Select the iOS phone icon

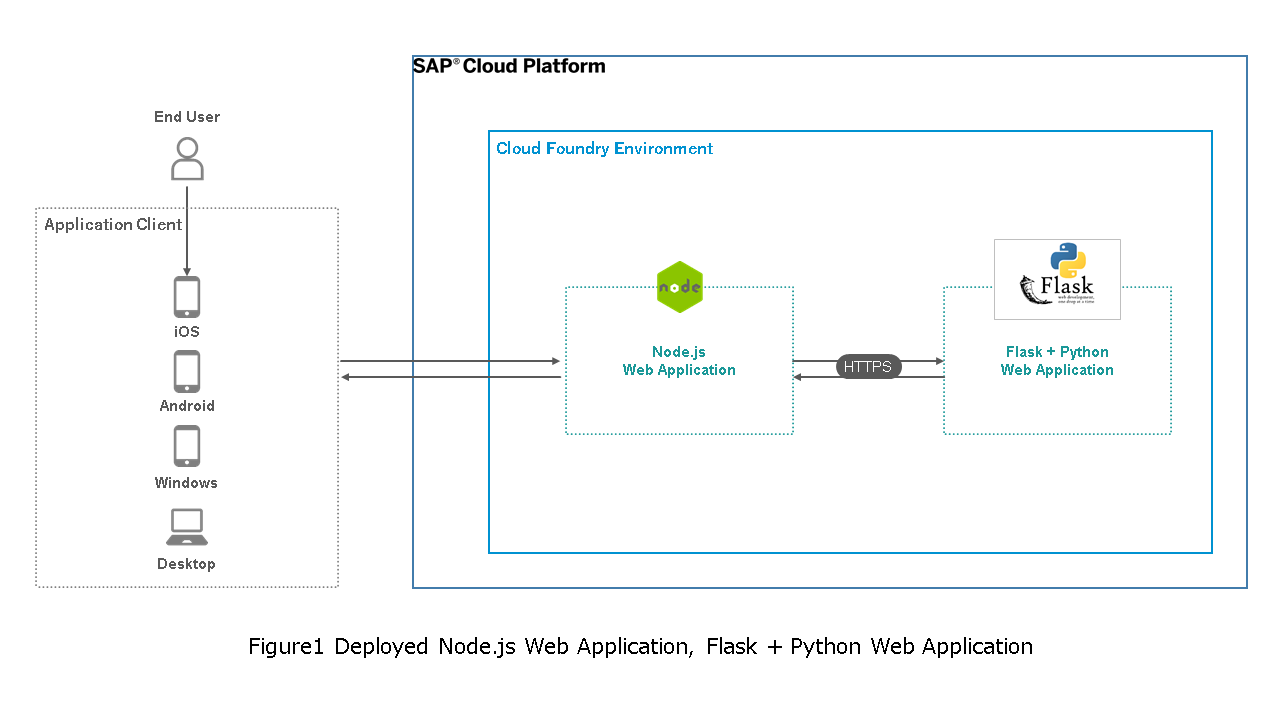click(x=187, y=297)
